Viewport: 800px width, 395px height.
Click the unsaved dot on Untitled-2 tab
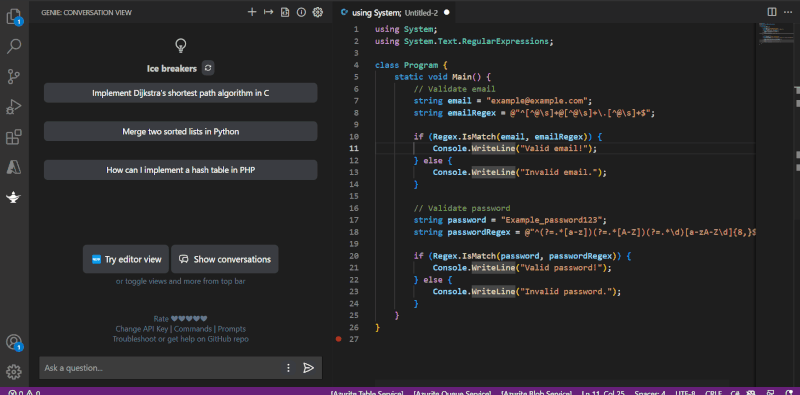coord(447,12)
